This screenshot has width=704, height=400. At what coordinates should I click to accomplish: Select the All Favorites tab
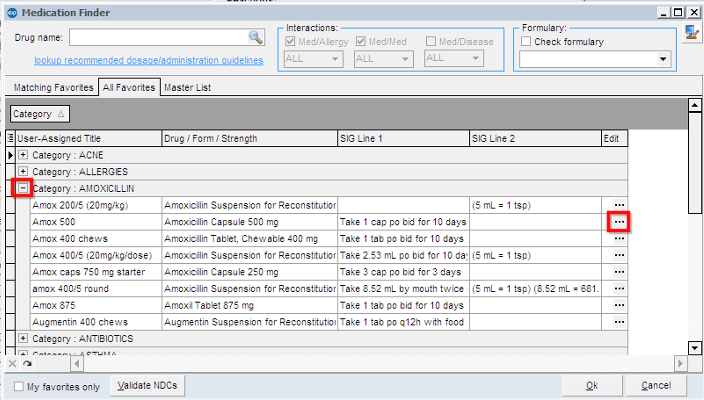[x=129, y=87]
